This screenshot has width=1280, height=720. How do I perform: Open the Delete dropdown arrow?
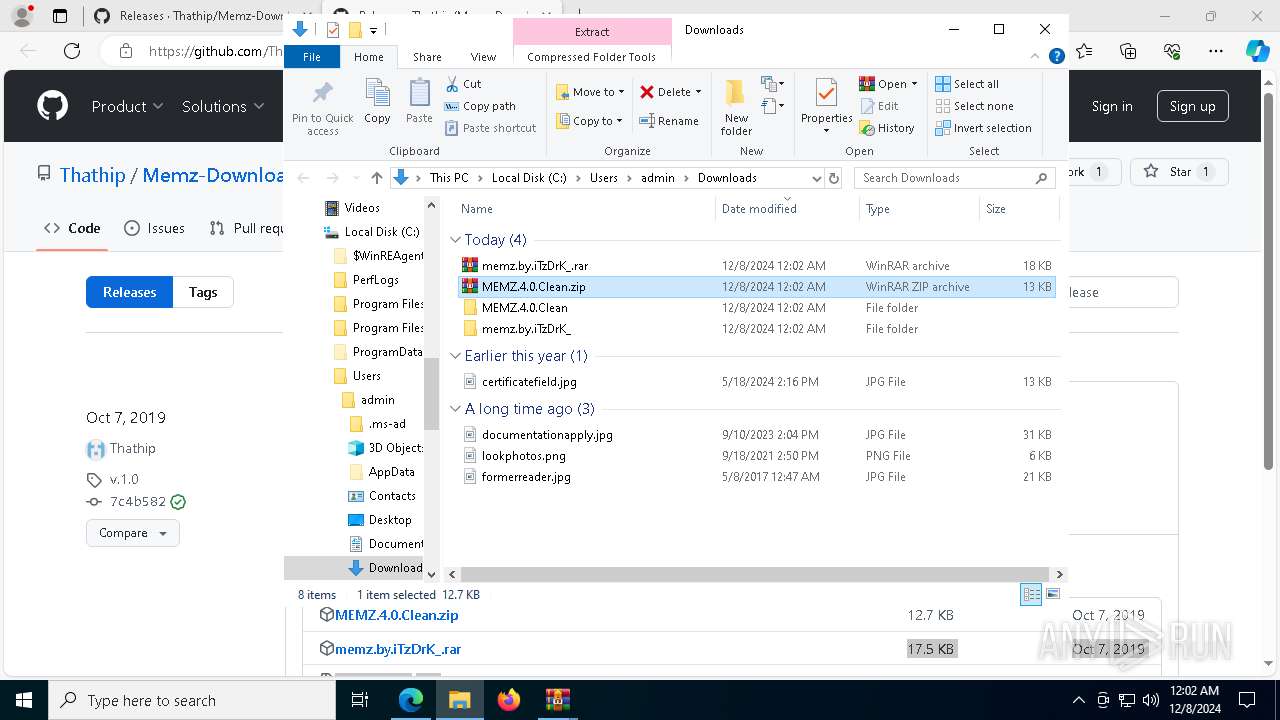(x=698, y=92)
